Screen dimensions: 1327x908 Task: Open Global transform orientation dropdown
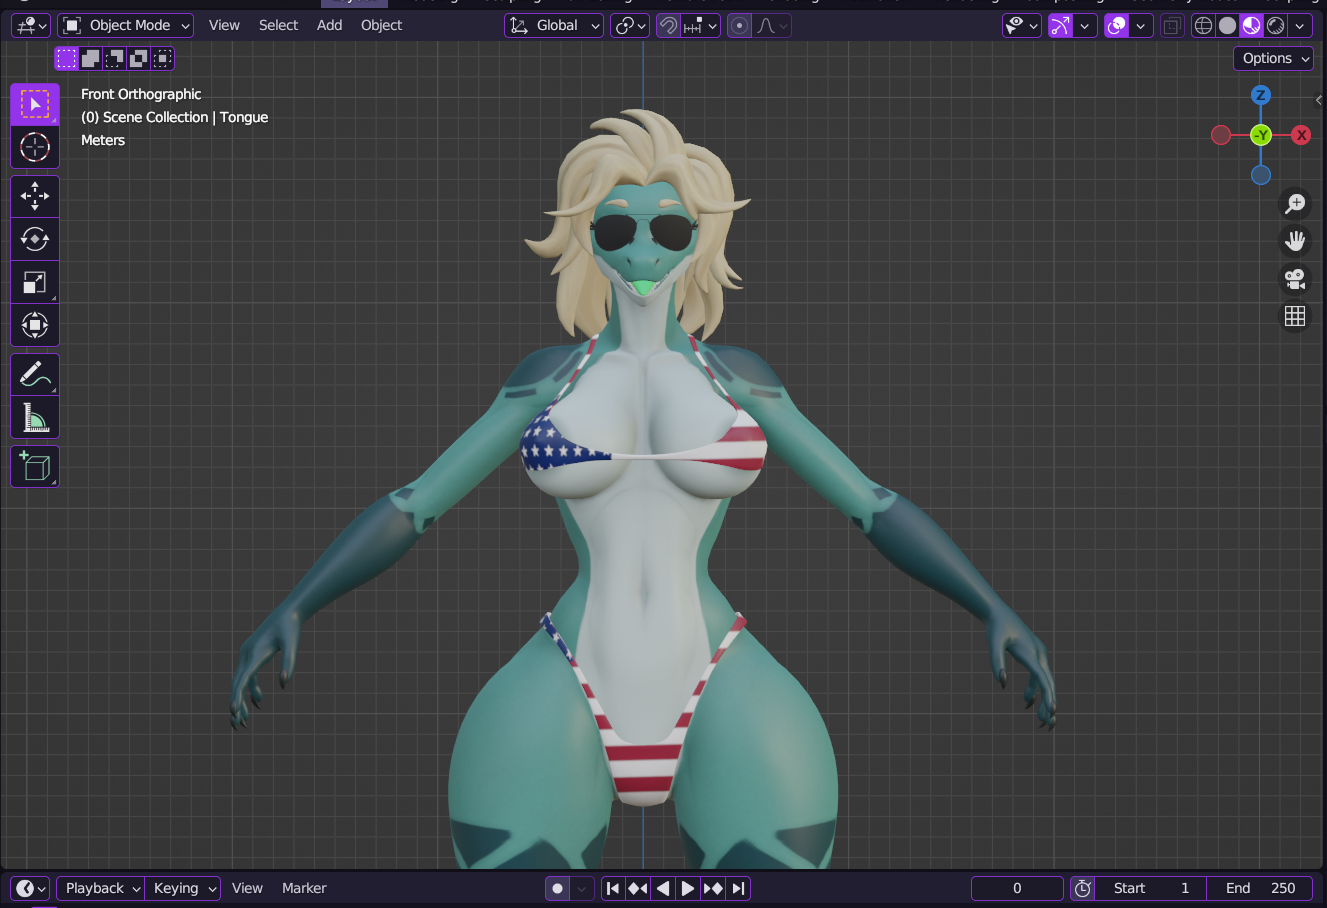(x=554, y=26)
